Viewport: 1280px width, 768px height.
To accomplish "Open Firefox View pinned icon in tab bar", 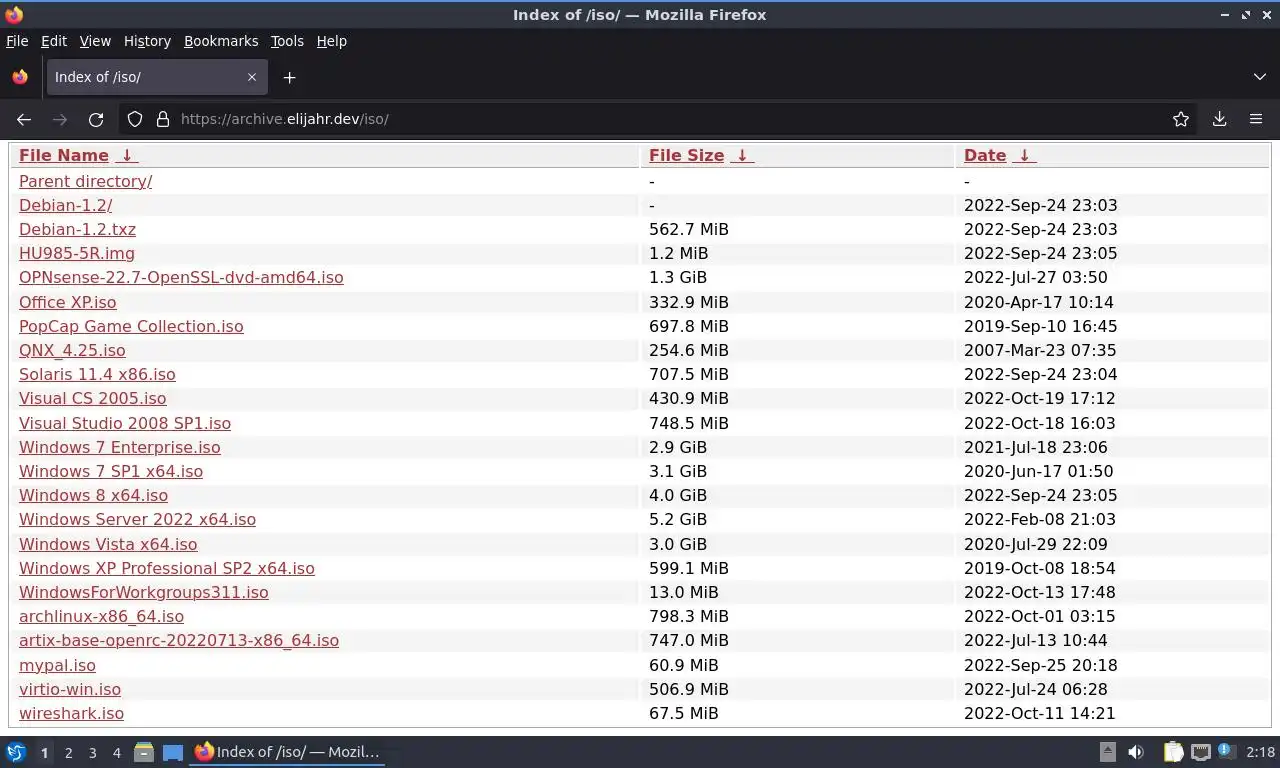I will click(x=20, y=77).
